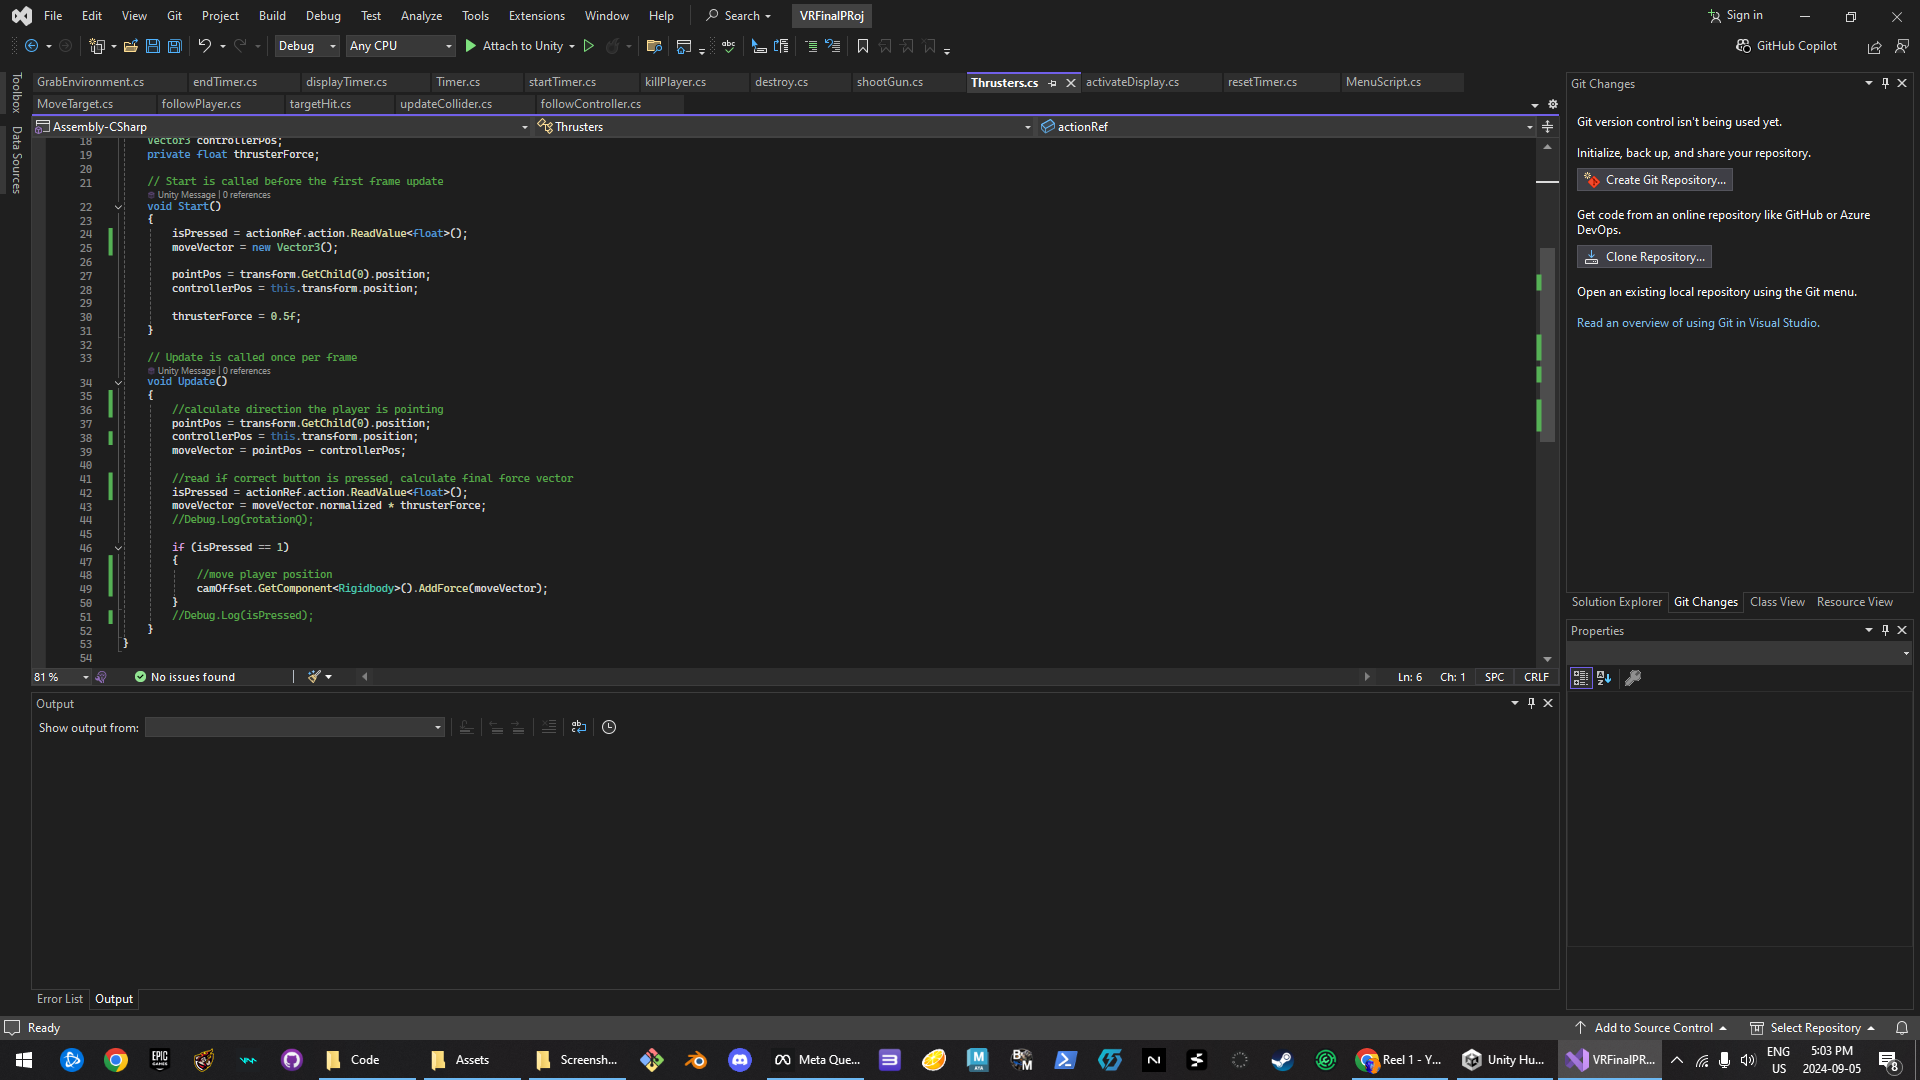This screenshot has height=1080, width=1920.
Task: Toggle word wrap in Output panel
Action: point(578,727)
